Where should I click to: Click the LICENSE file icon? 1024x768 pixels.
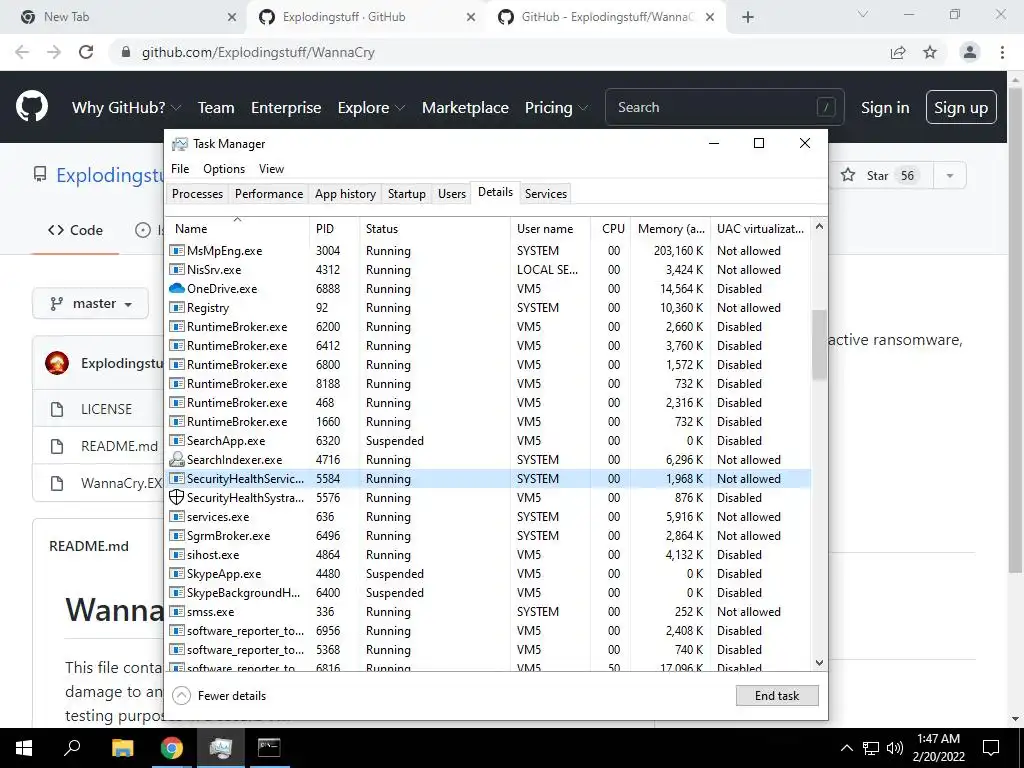pos(57,409)
